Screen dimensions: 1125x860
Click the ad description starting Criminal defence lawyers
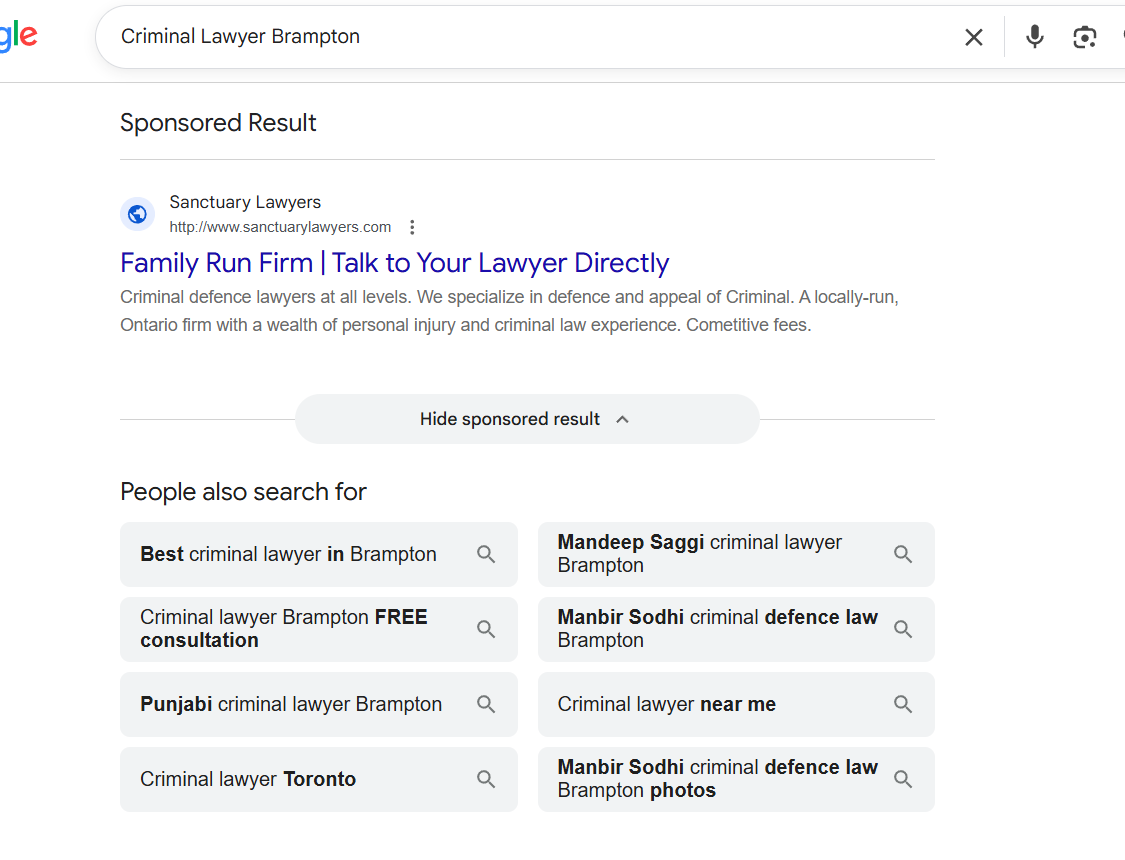(509, 311)
